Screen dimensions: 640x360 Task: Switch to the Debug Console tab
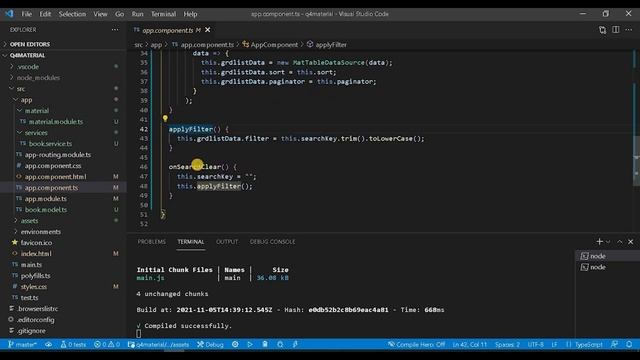[272, 242]
